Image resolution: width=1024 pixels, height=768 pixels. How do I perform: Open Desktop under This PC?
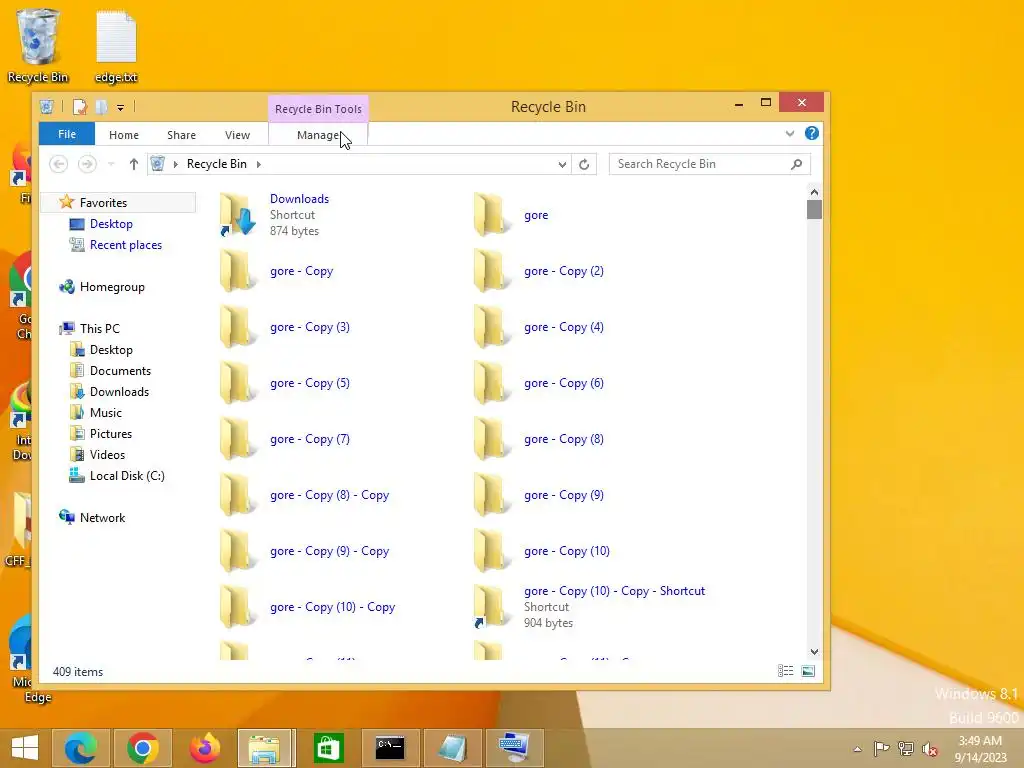click(x=111, y=350)
